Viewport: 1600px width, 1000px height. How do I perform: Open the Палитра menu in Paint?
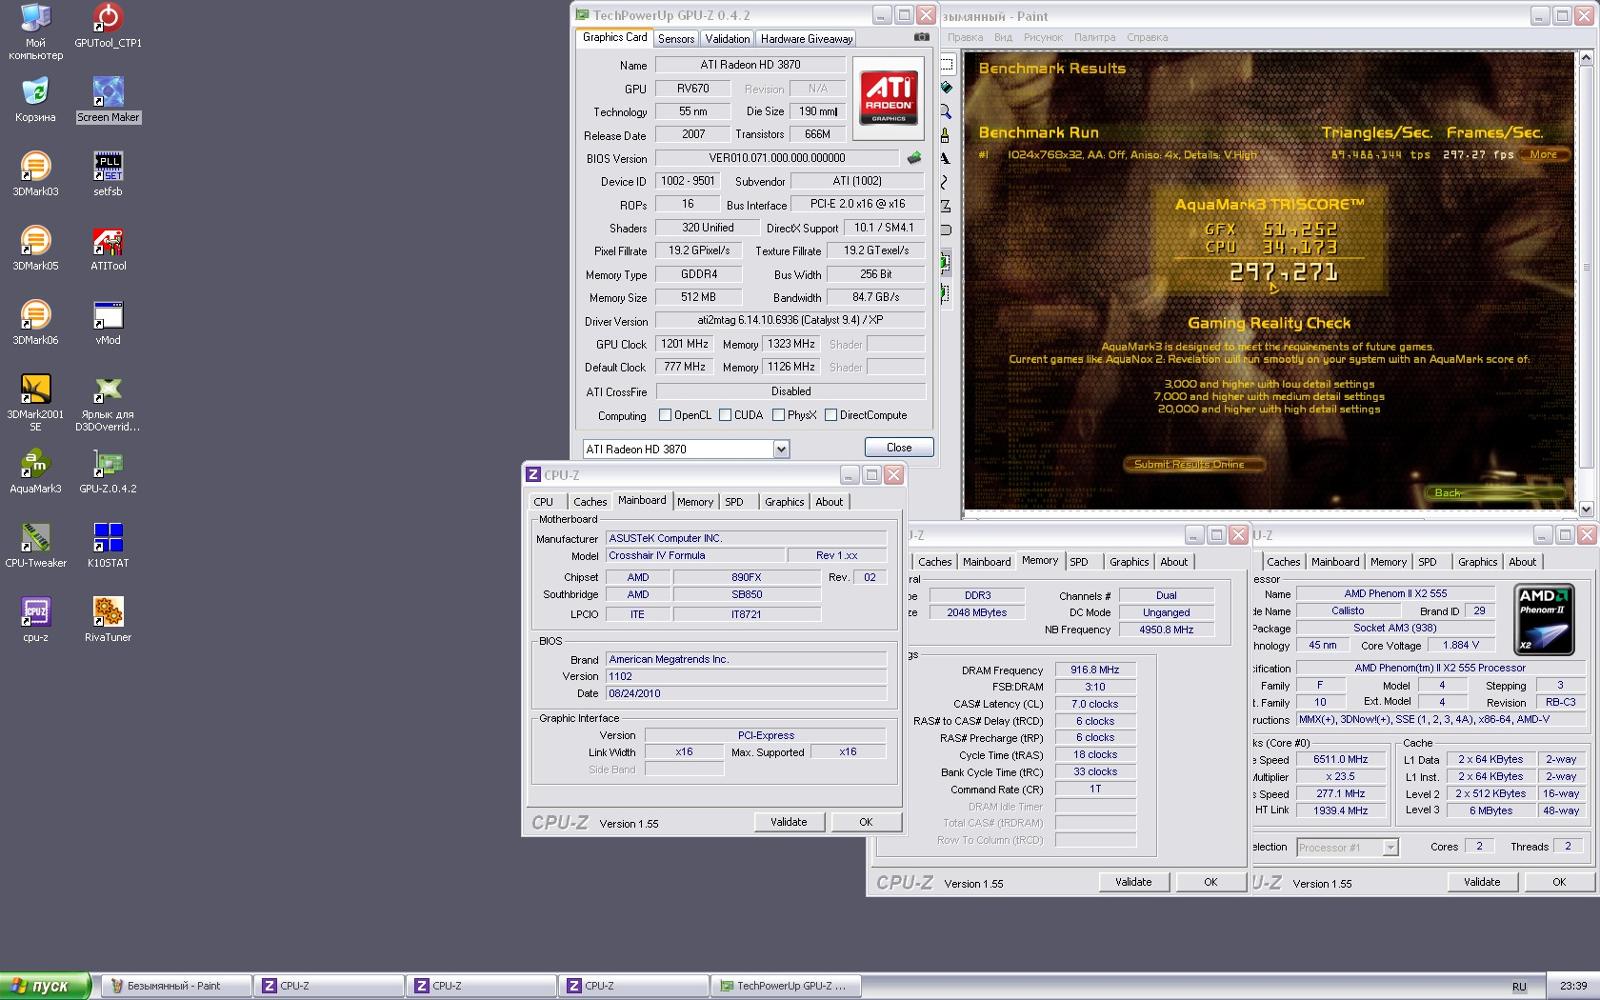point(1094,37)
